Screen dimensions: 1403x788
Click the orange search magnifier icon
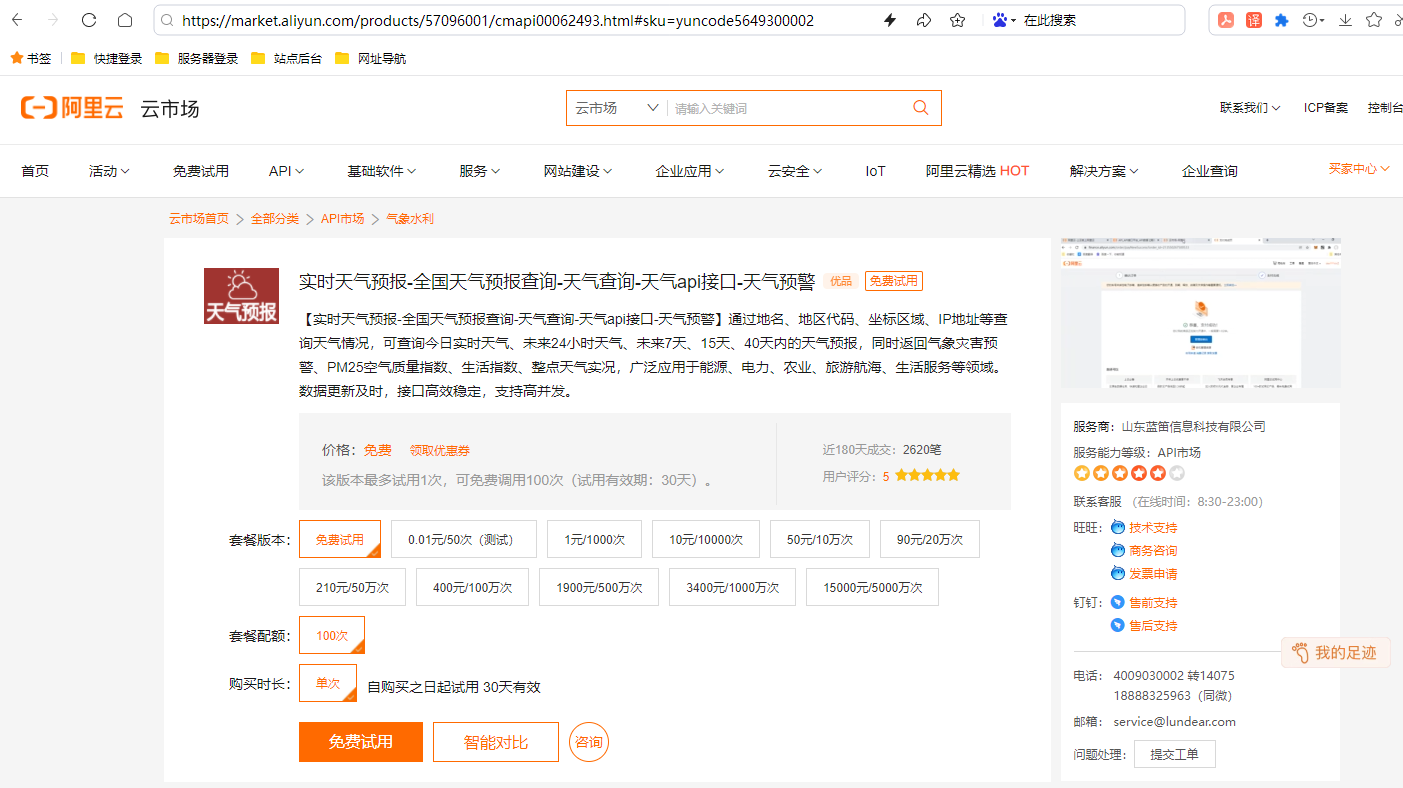[x=920, y=108]
